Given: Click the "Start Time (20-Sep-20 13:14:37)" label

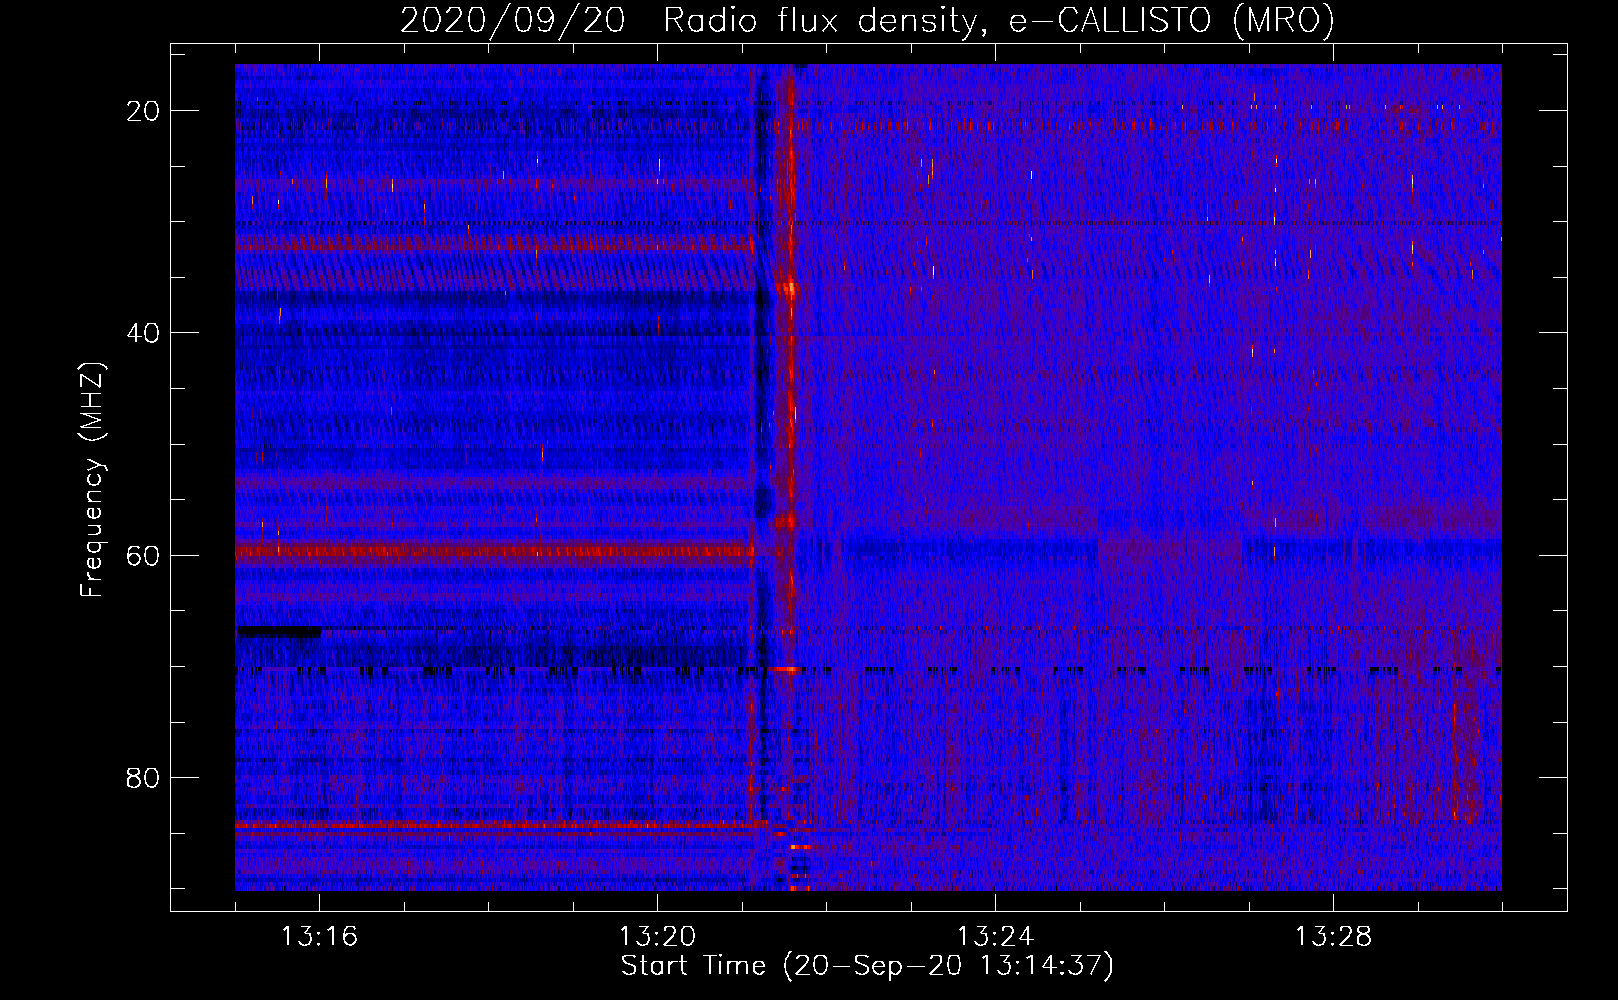Looking at the screenshot, I should tap(867, 966).
